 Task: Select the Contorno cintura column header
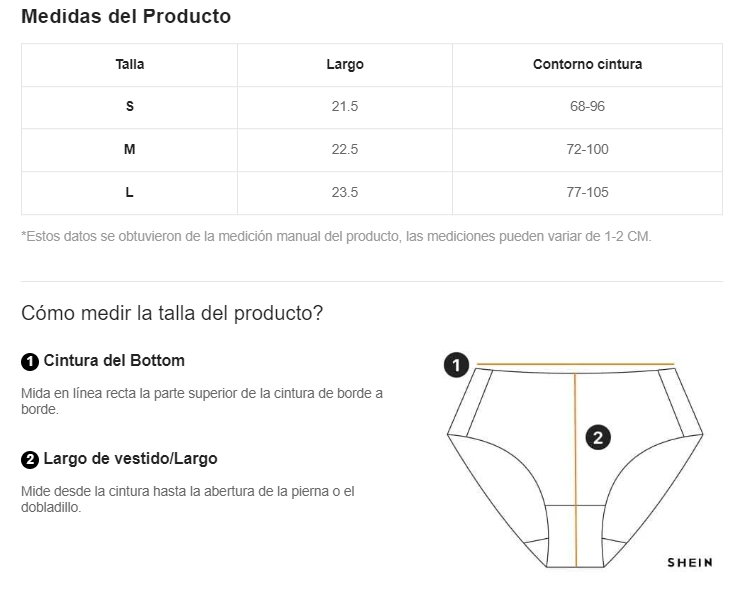pyautogui.click(x=587, y=65)
